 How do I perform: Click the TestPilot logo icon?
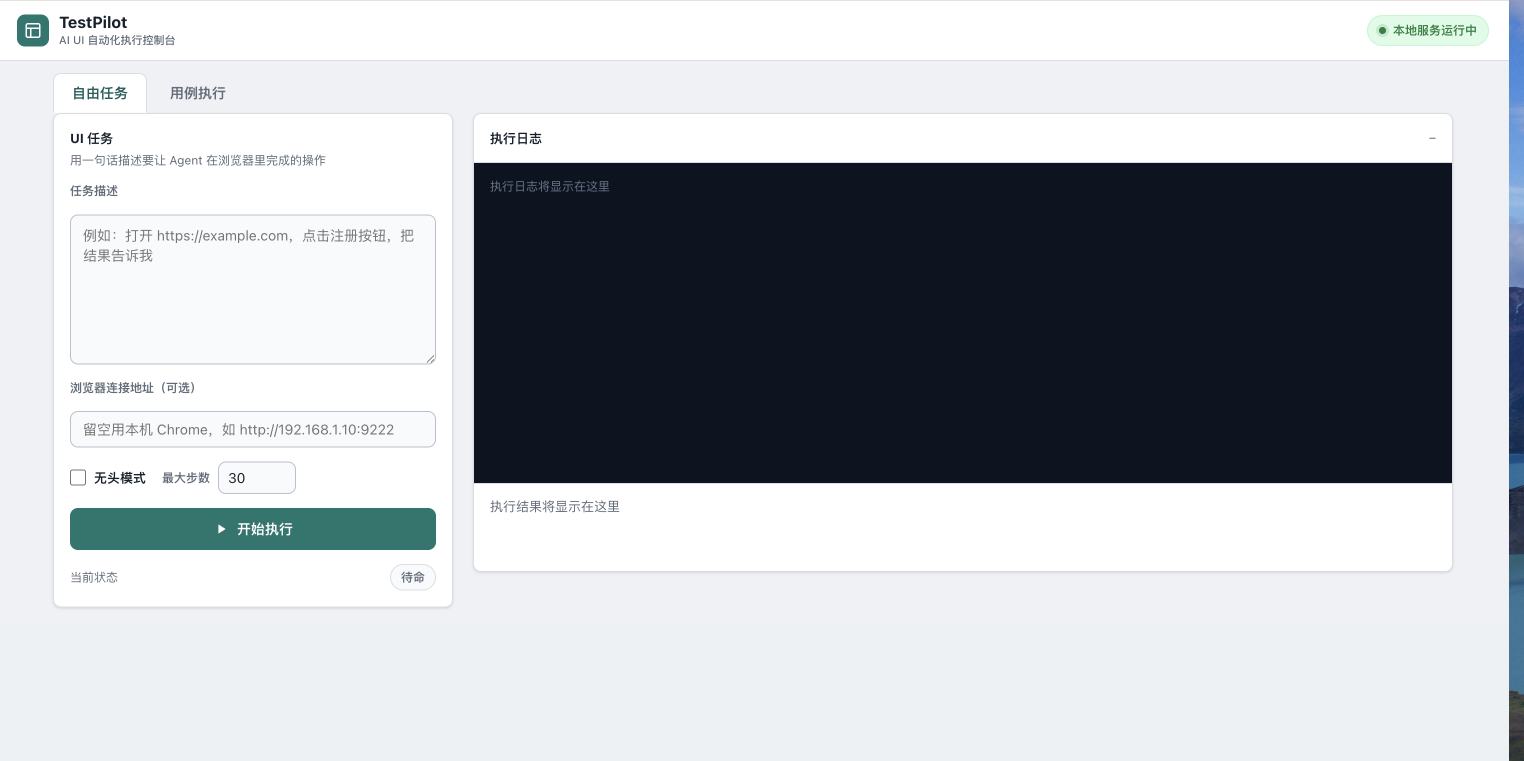[x=33, y=30]
